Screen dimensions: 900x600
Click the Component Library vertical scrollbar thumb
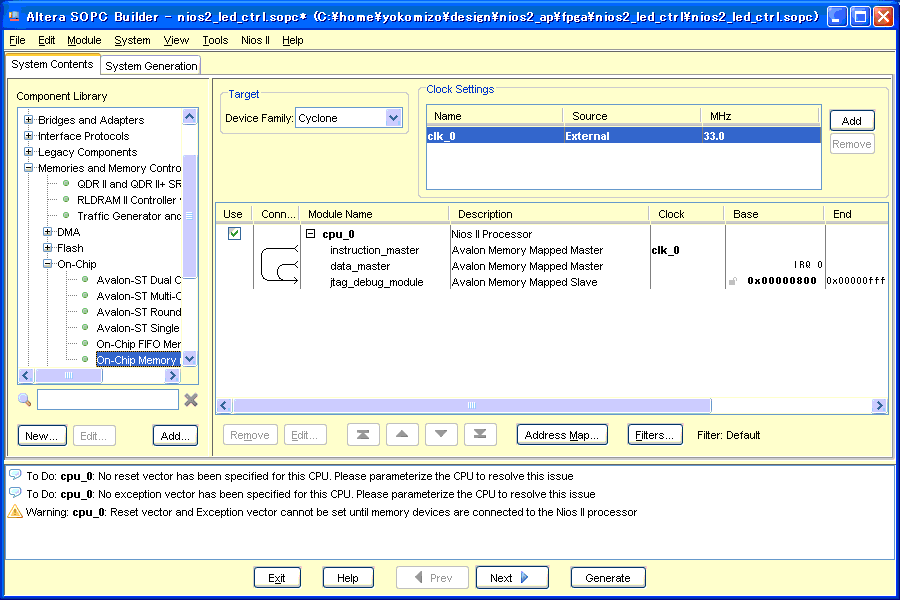coord(189,216)
